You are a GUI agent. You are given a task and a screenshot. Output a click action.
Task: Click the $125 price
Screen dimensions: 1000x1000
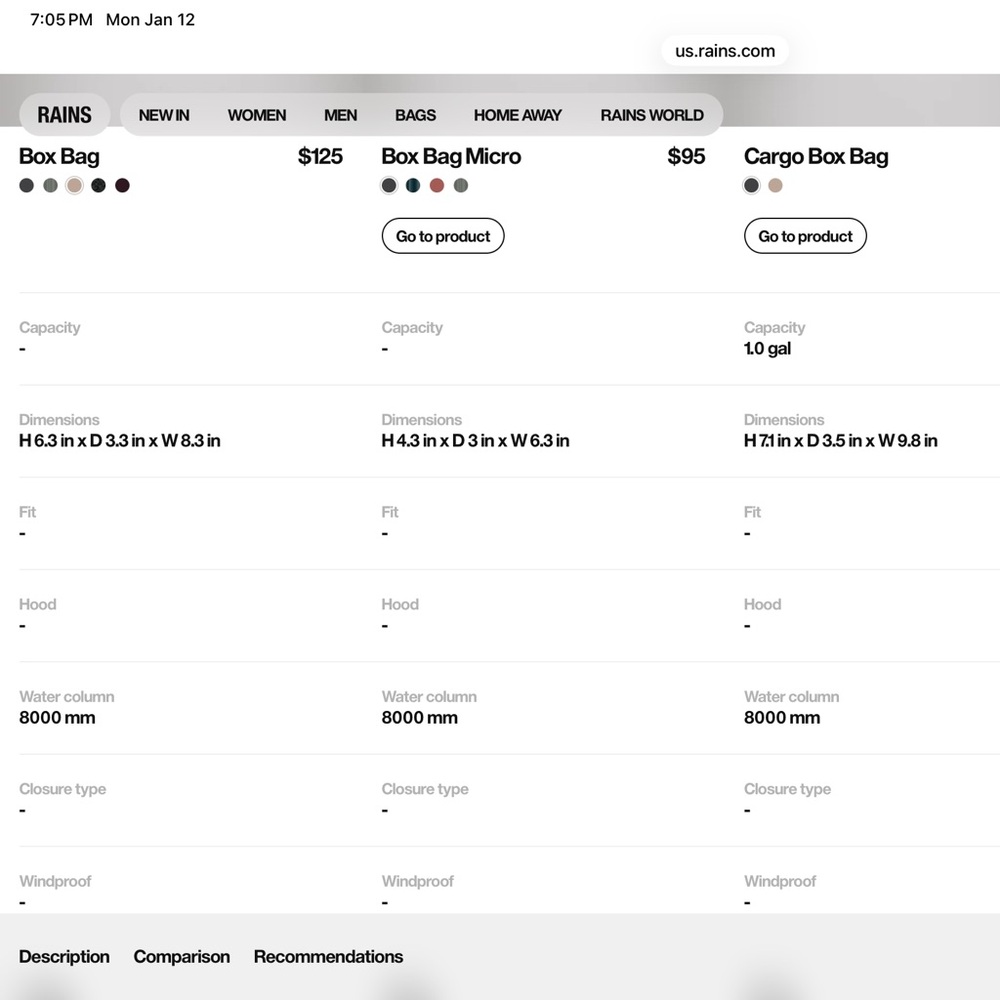pyautogui.click(x=320, y=157)
